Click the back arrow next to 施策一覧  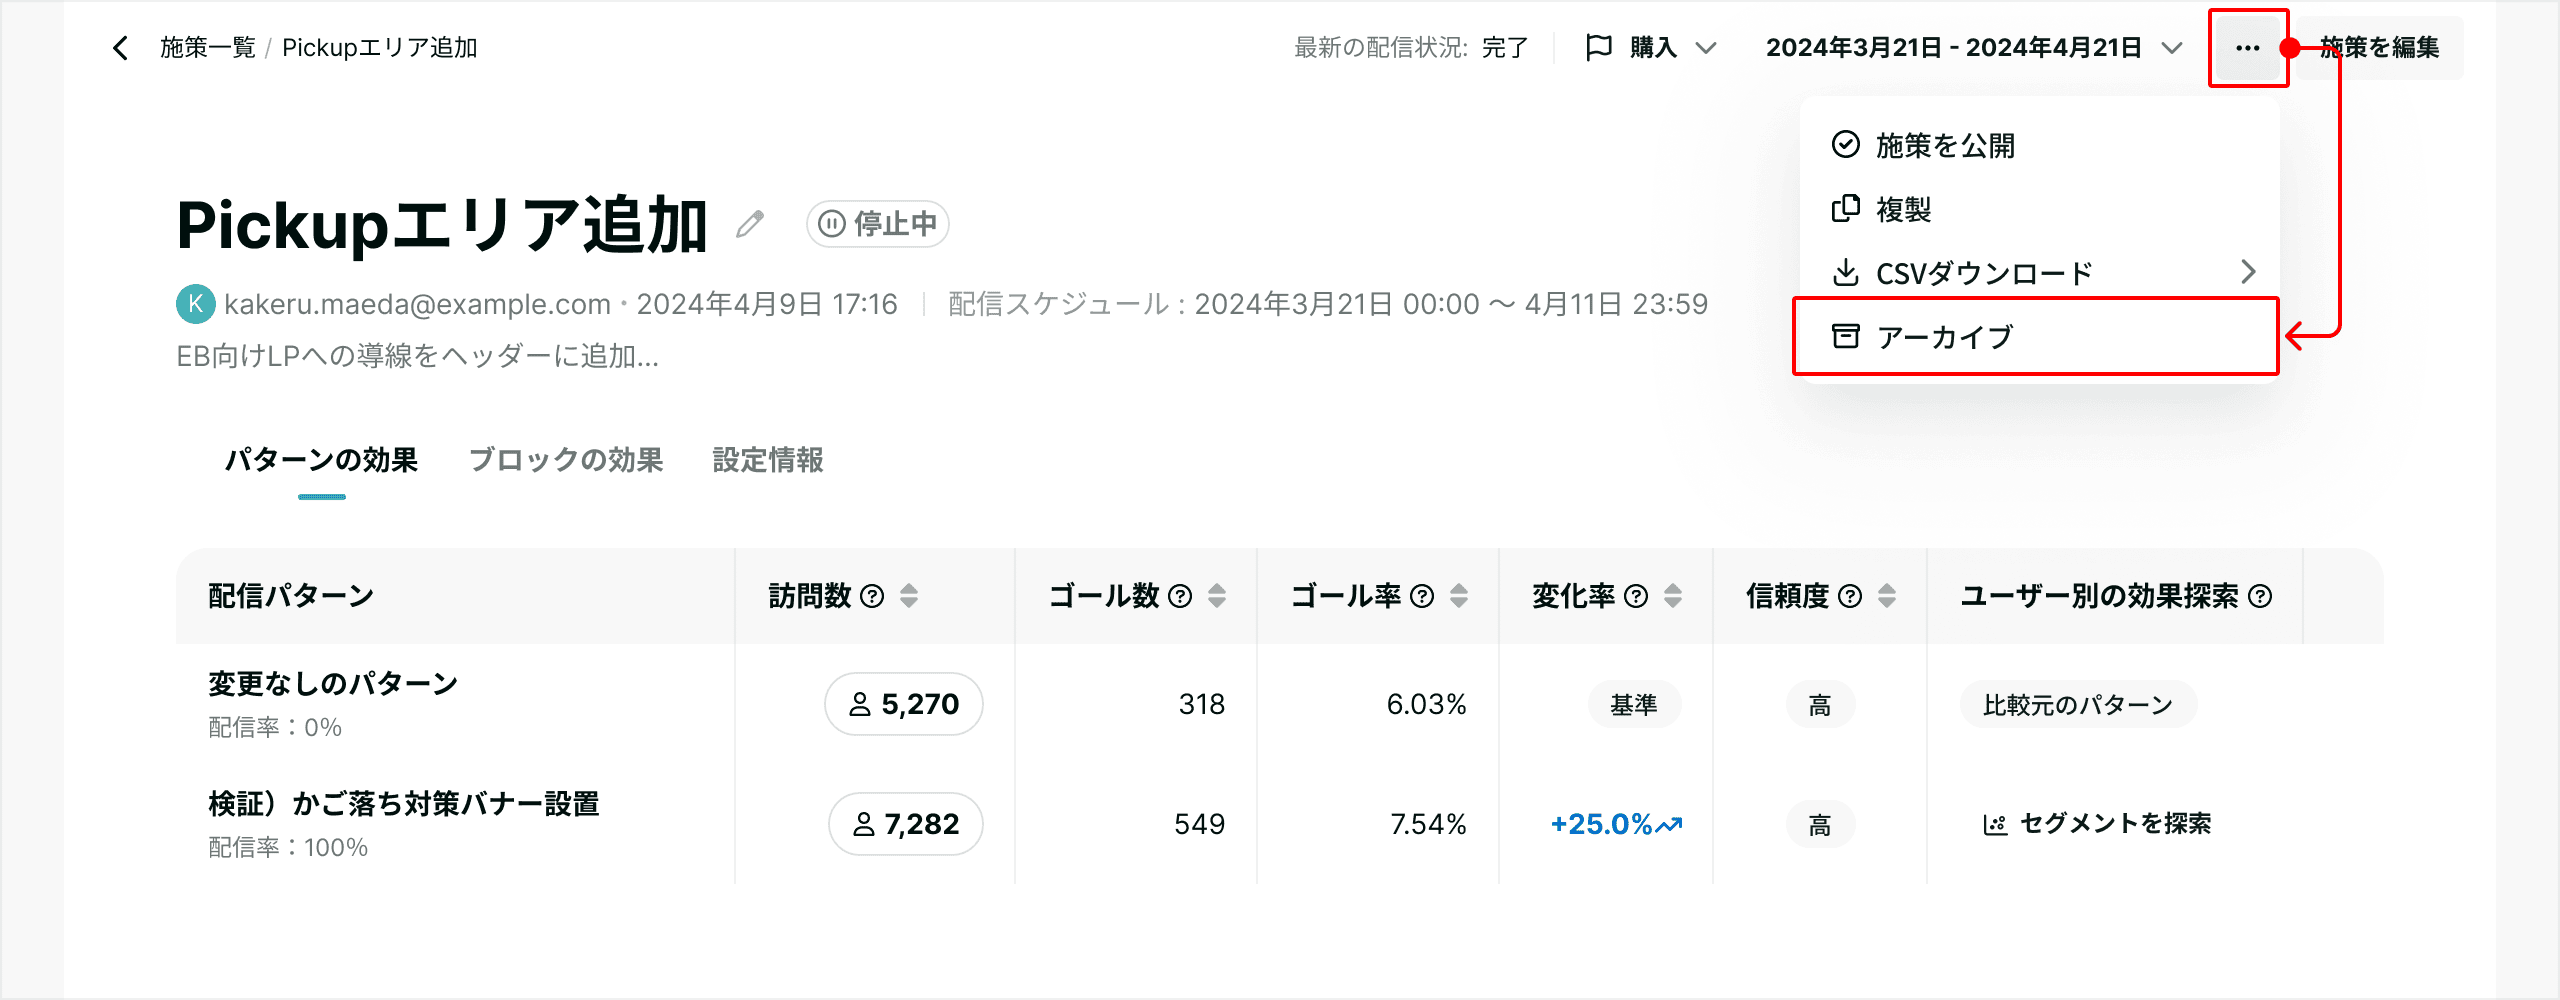click(x=121, y=48)
